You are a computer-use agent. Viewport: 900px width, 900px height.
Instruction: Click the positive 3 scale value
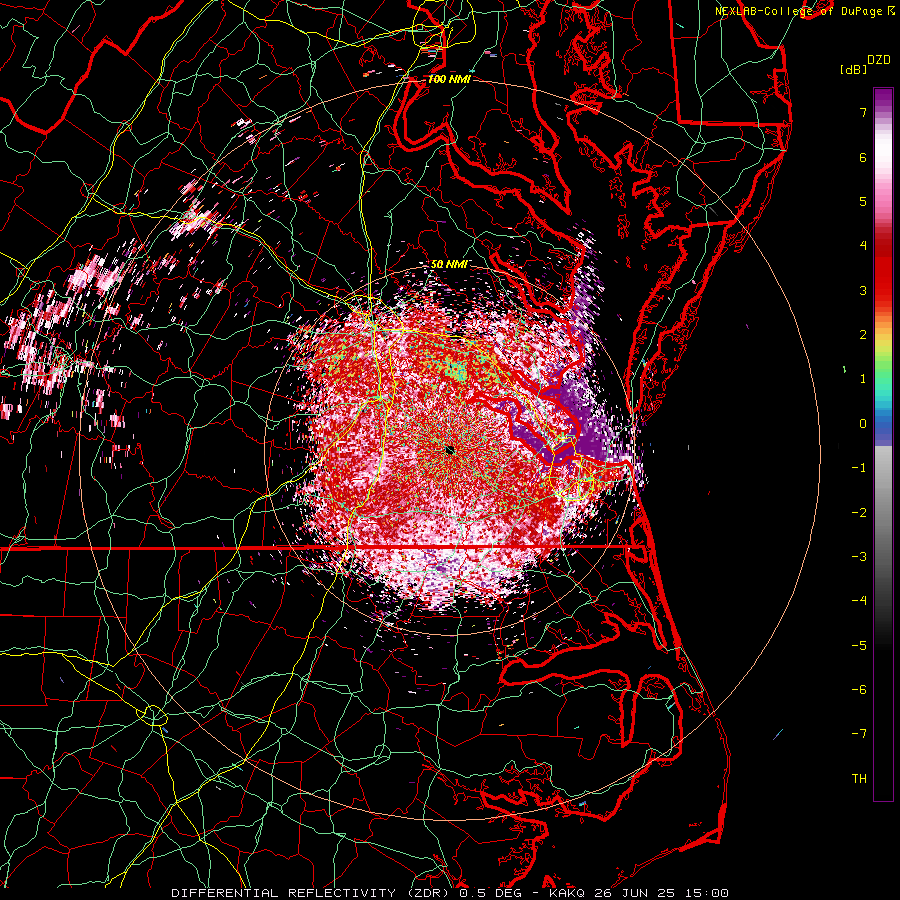pyautogui.click(x=863, y=290)
